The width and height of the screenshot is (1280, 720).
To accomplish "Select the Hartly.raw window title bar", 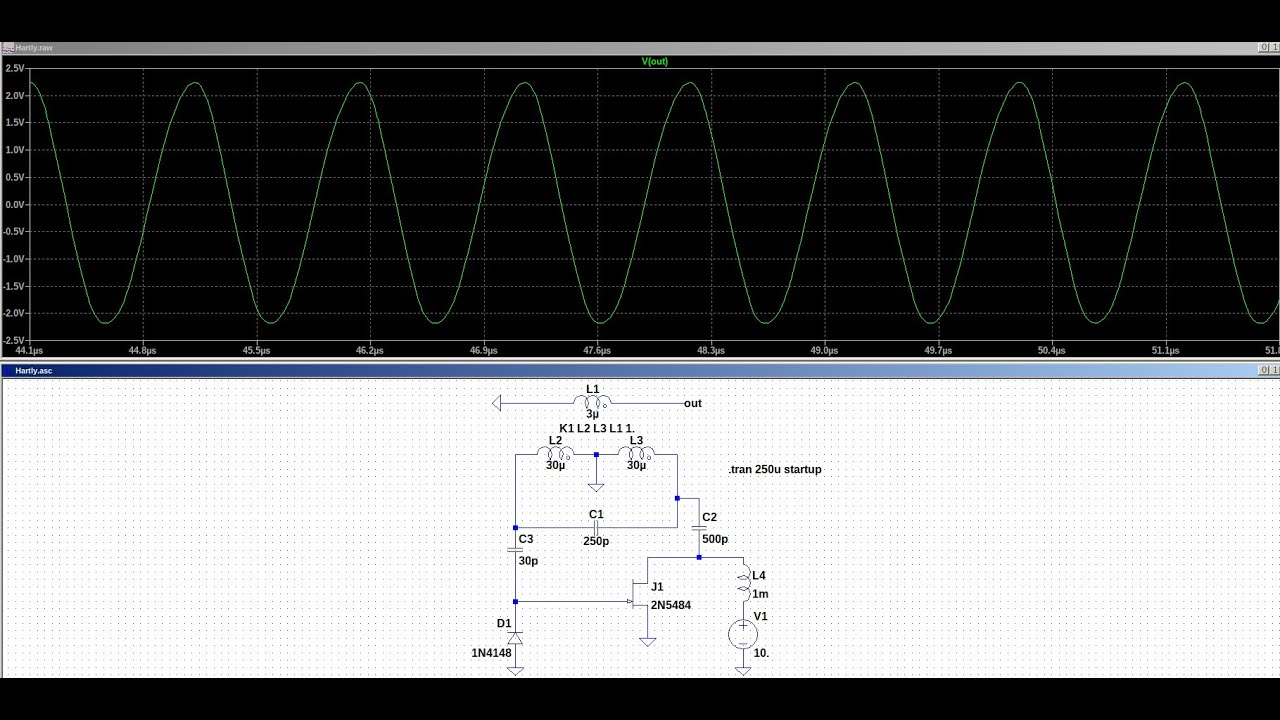I will click(640, 47).
